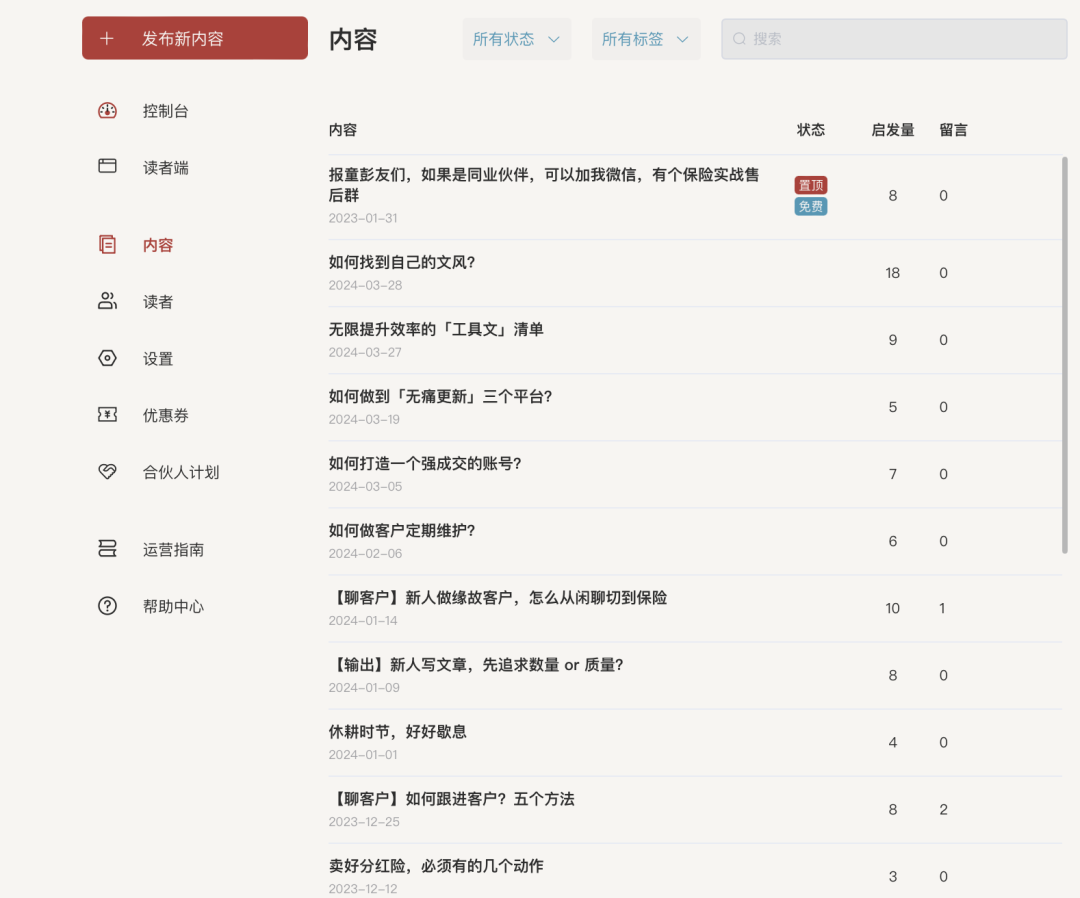Image resolution: width=1080 pixels, height=898 pixels.
Task: Open post 新人做缘故客户，怎么从闲聊切到保险
Action: click(x=498, y=598)
